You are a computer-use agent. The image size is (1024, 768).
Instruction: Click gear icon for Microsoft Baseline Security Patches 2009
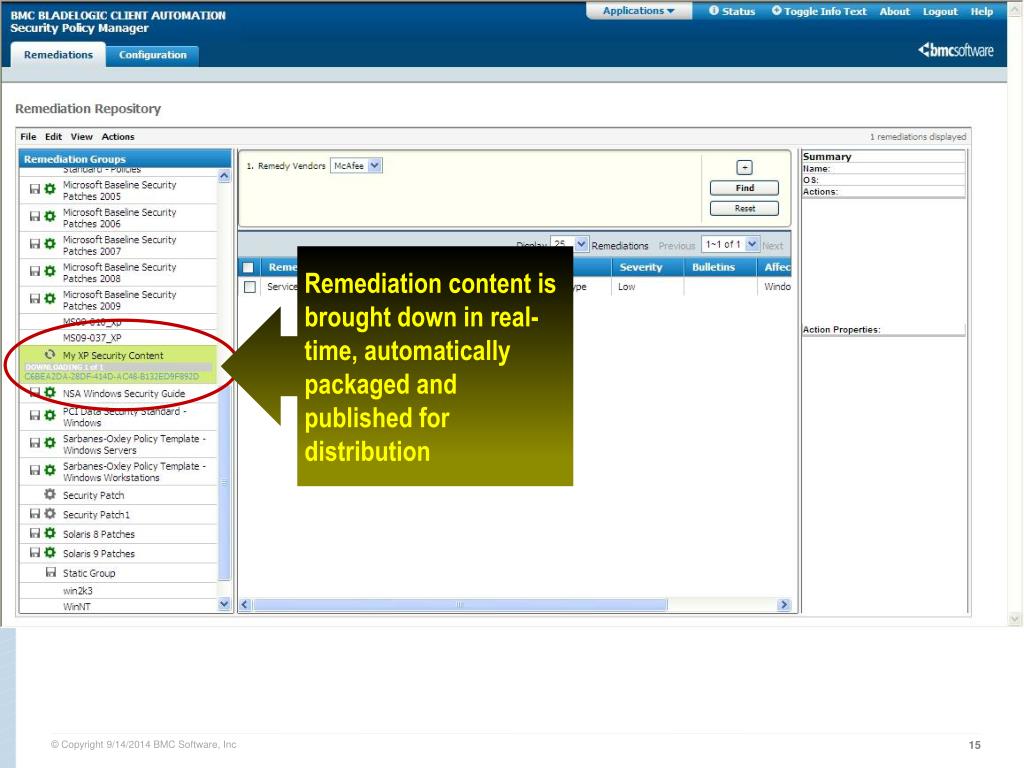tap(50, 298)
